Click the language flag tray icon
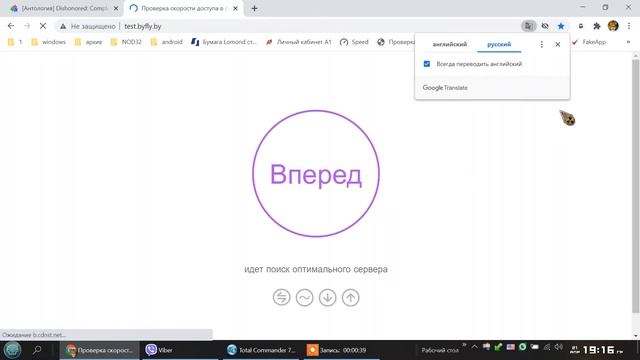Image resolution: width=640 pixels, height=360 pixels. coord(511,347)
